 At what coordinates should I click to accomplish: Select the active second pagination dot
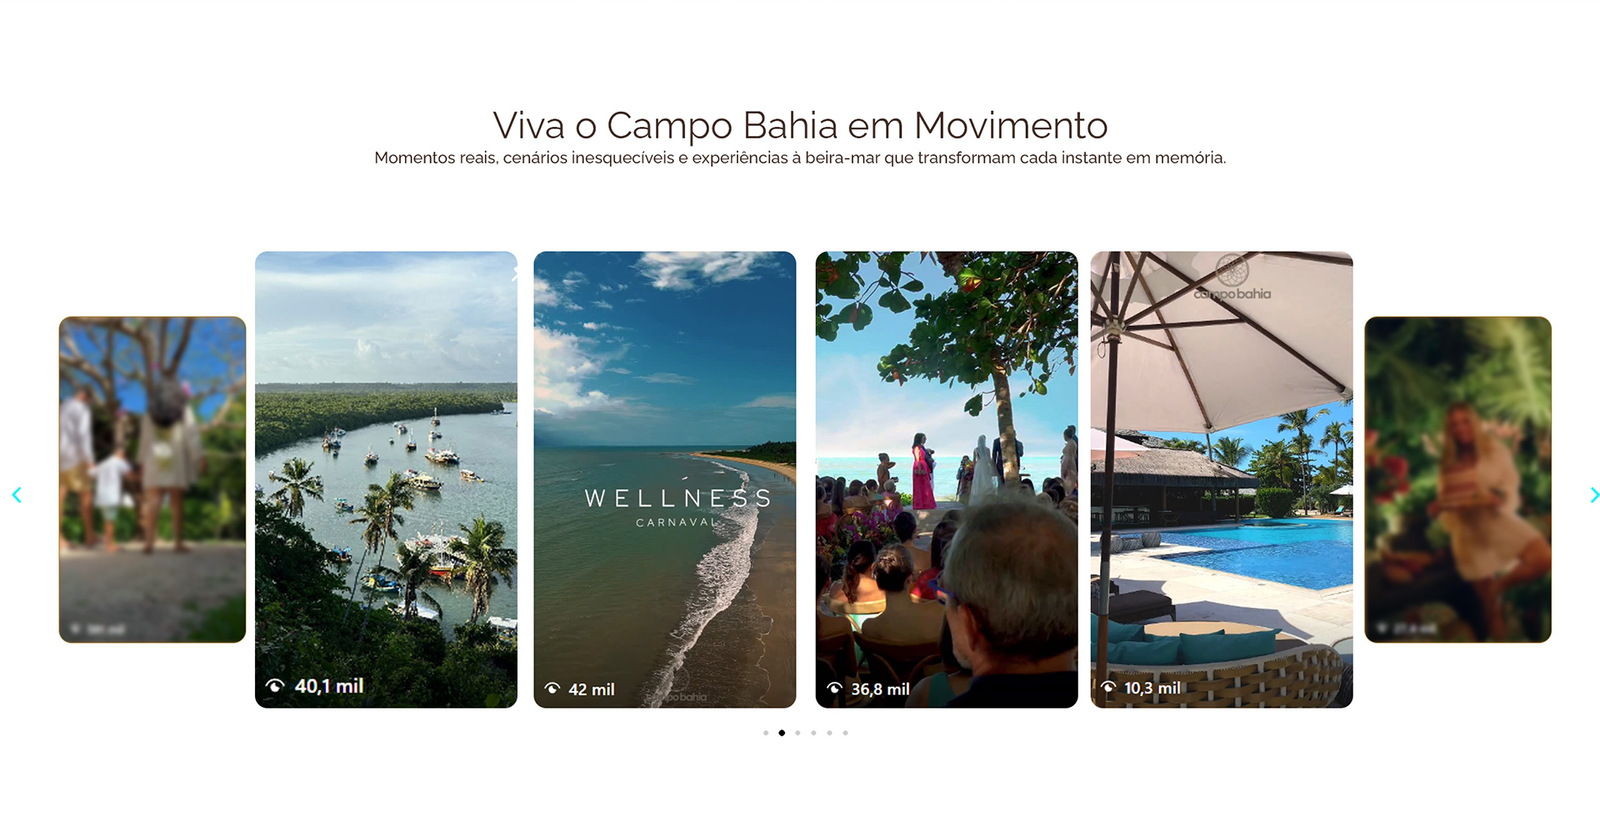[782, 733]
